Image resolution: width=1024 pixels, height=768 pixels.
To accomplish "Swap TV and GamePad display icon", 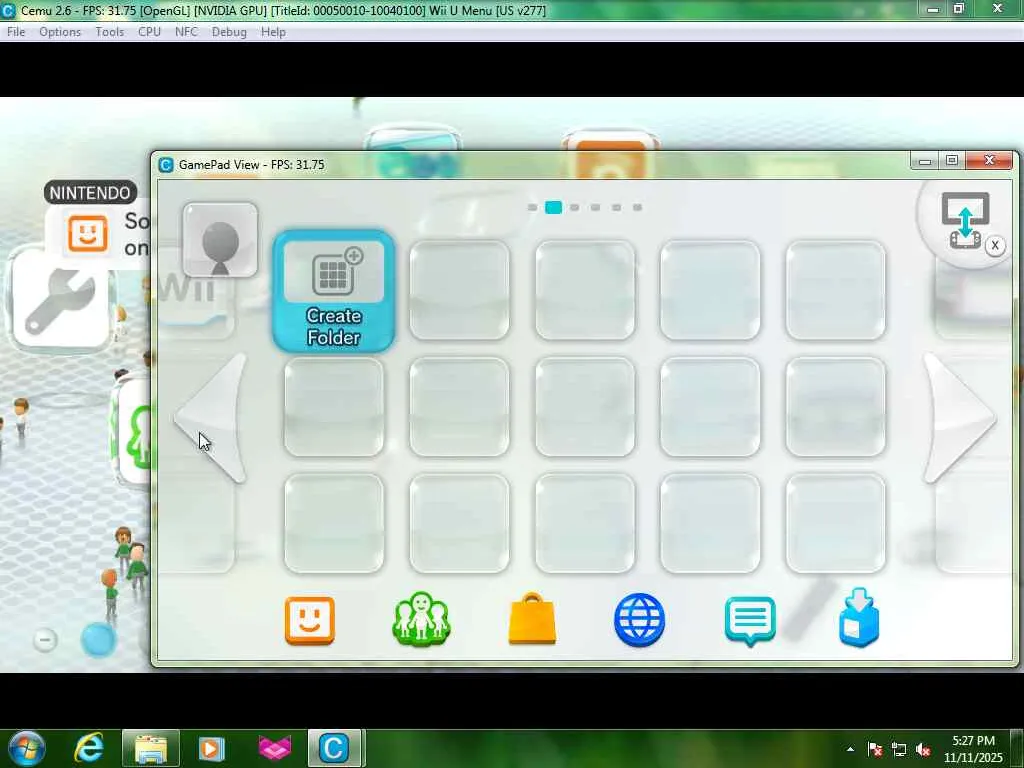I will pos(965,221).
